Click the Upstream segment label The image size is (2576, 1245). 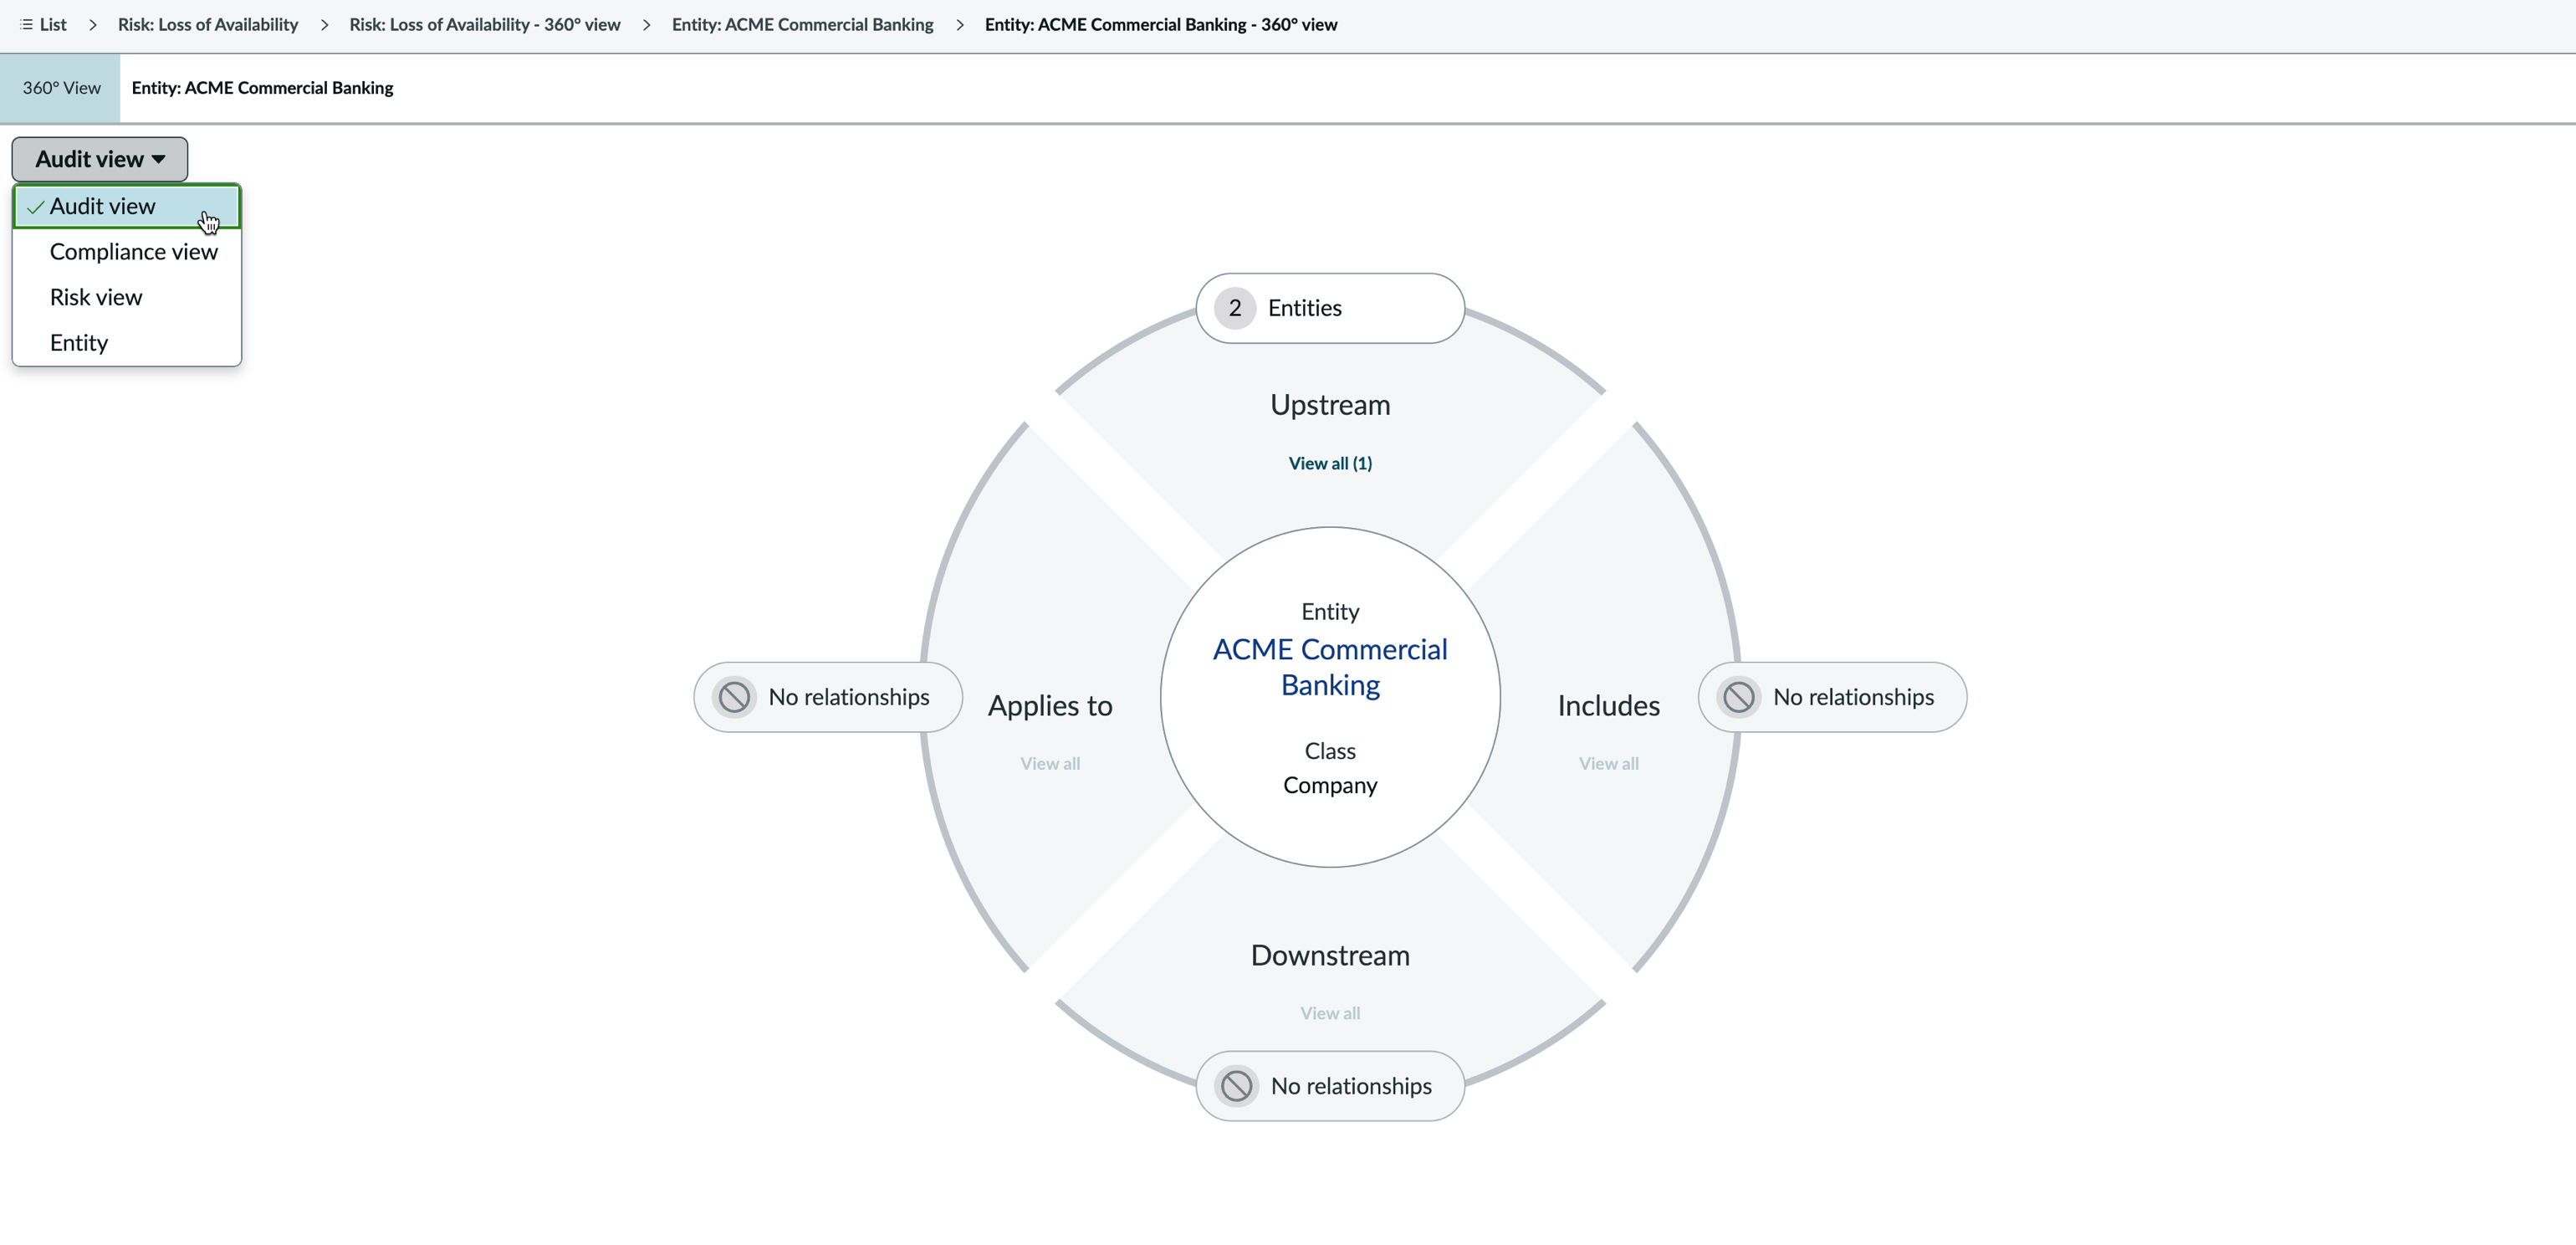click(1330, 405)
